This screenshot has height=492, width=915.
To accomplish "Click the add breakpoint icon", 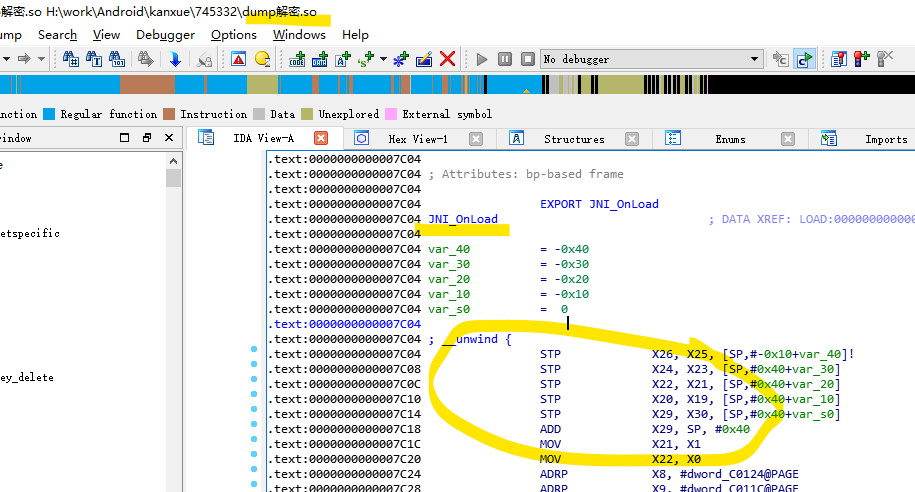I will (x=861, y=59).
